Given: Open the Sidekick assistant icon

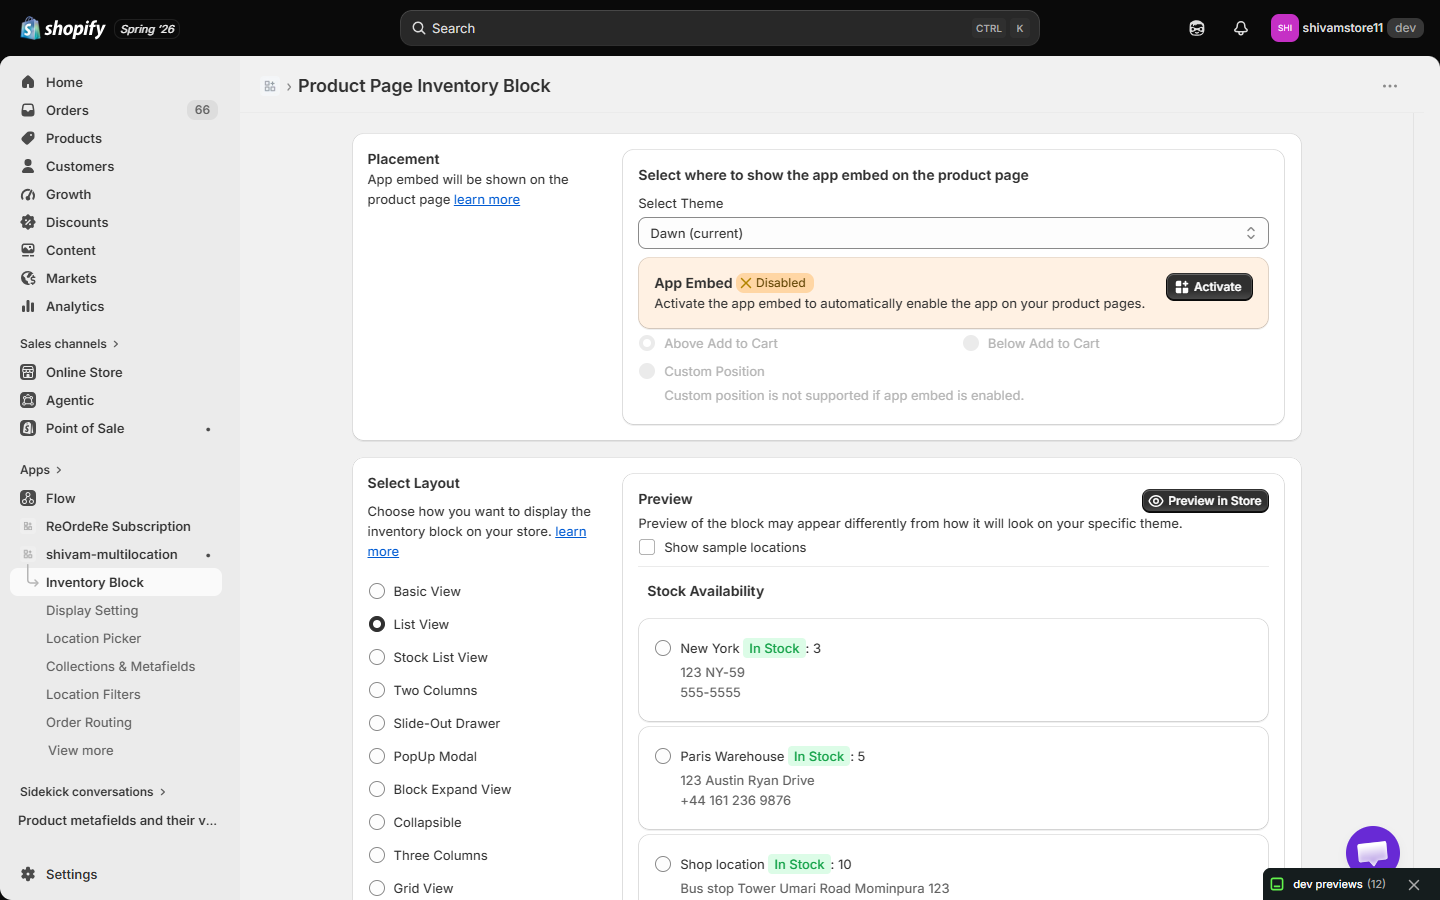Looking at the screenshot, I should click(x=1197, y=28).
